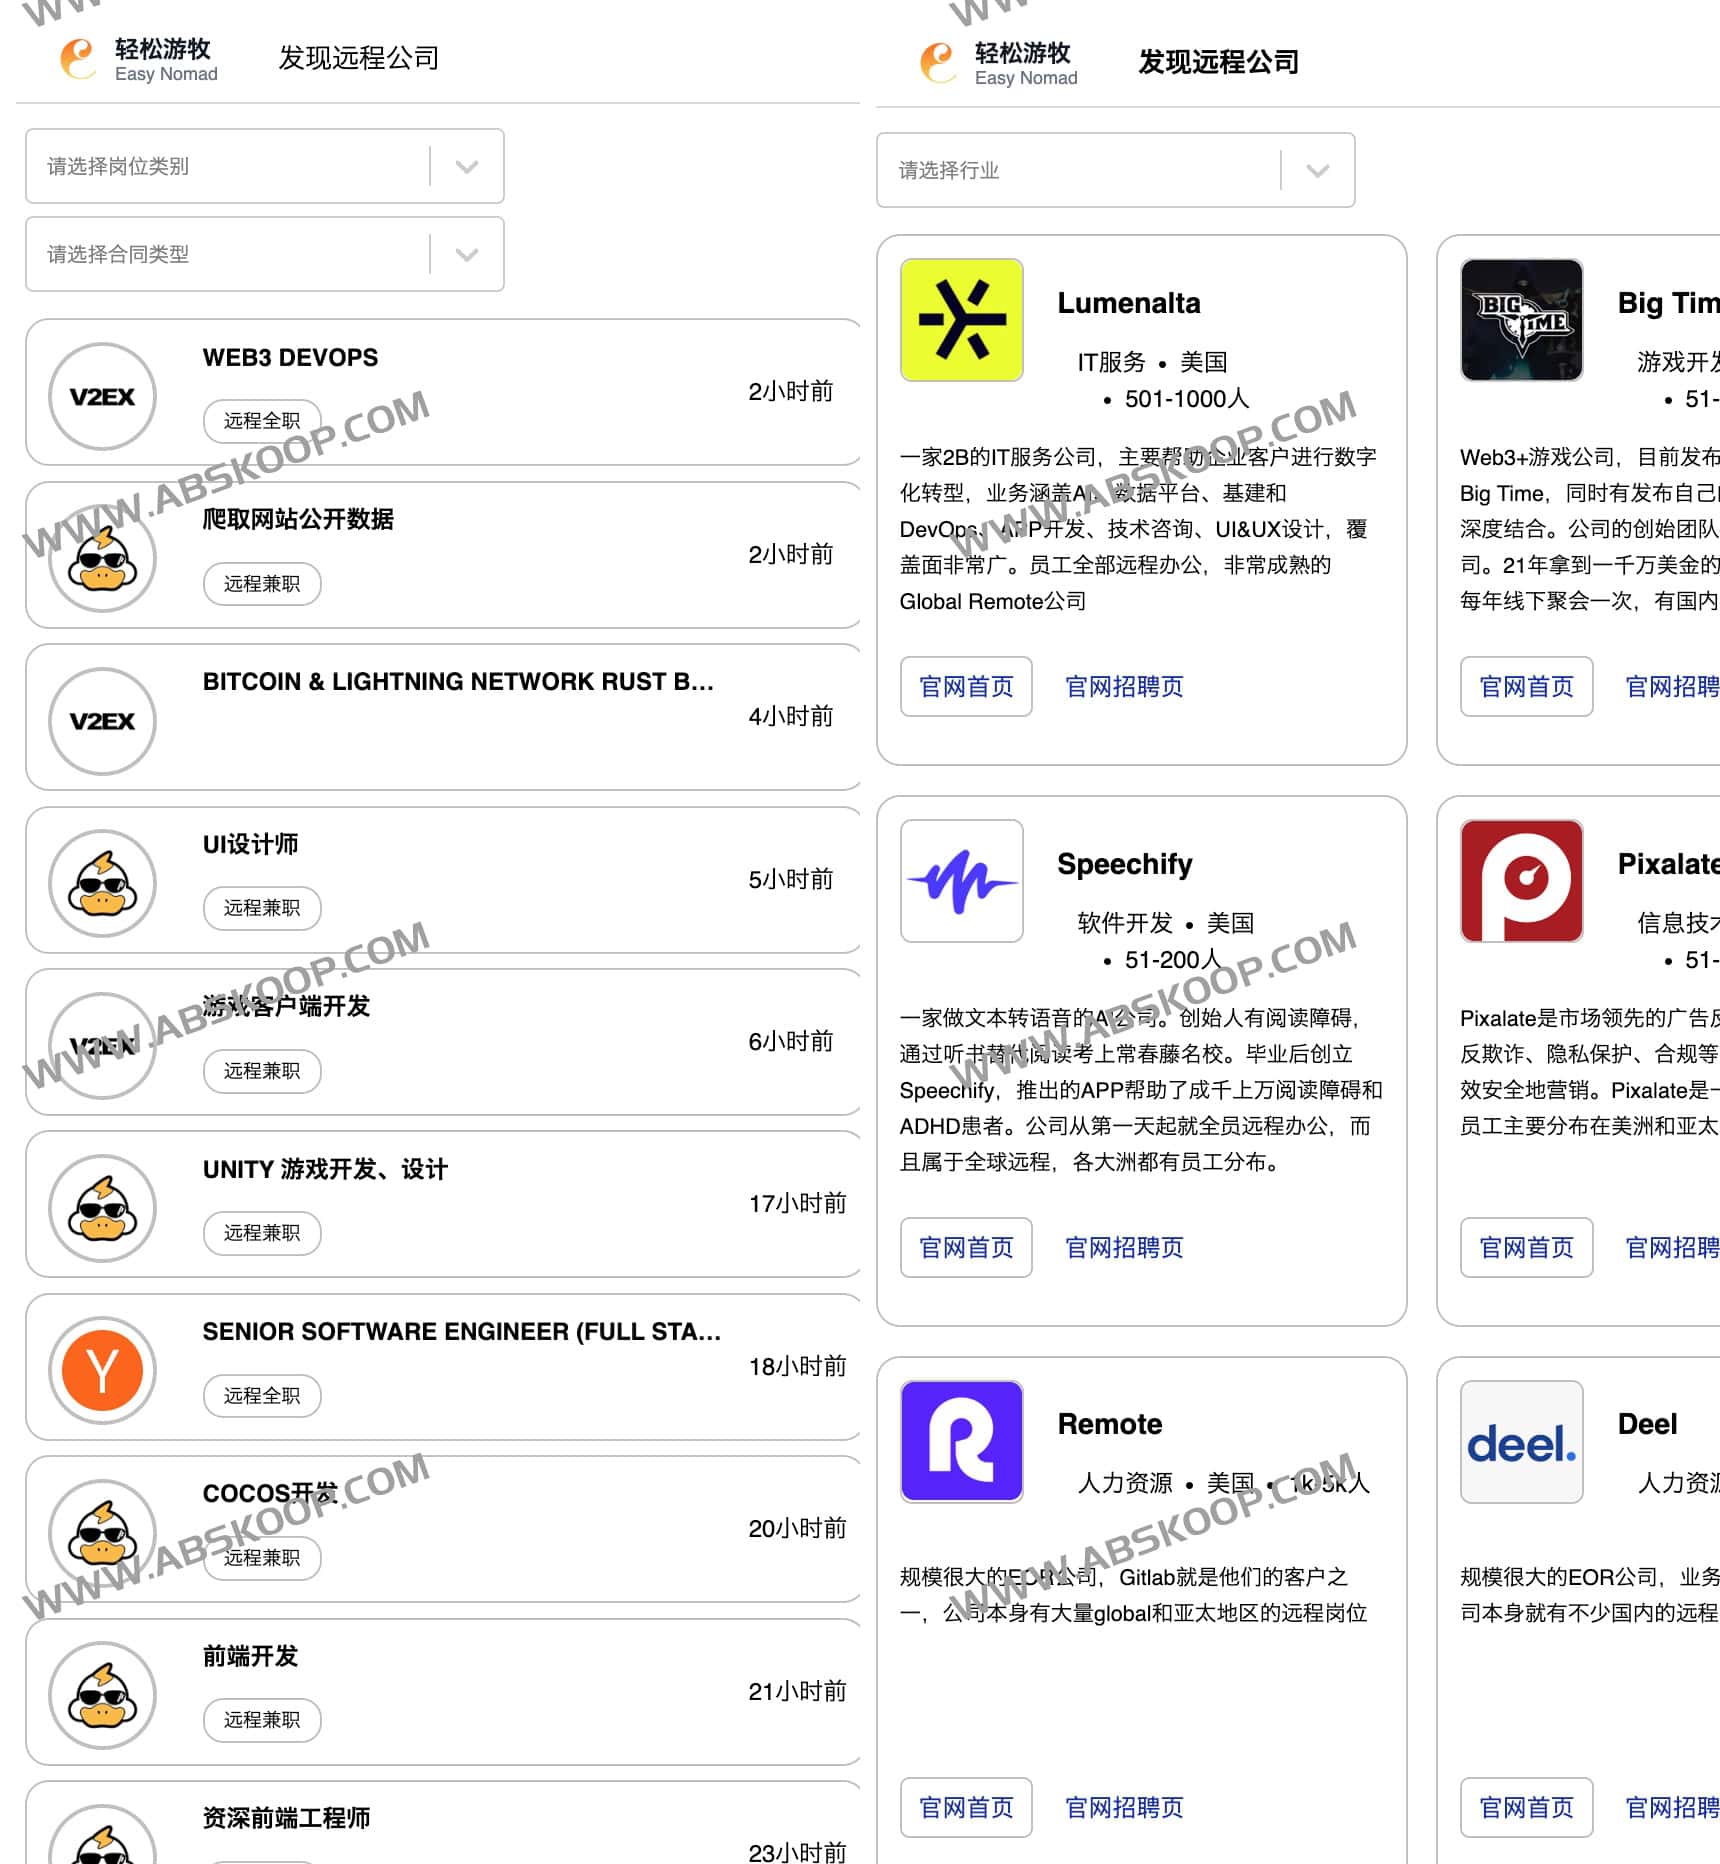Image resolution: width=1720 pixels, height=1864 pixels.
Task: Click the Easy Nomad logo in left page header
Action: 139,59
